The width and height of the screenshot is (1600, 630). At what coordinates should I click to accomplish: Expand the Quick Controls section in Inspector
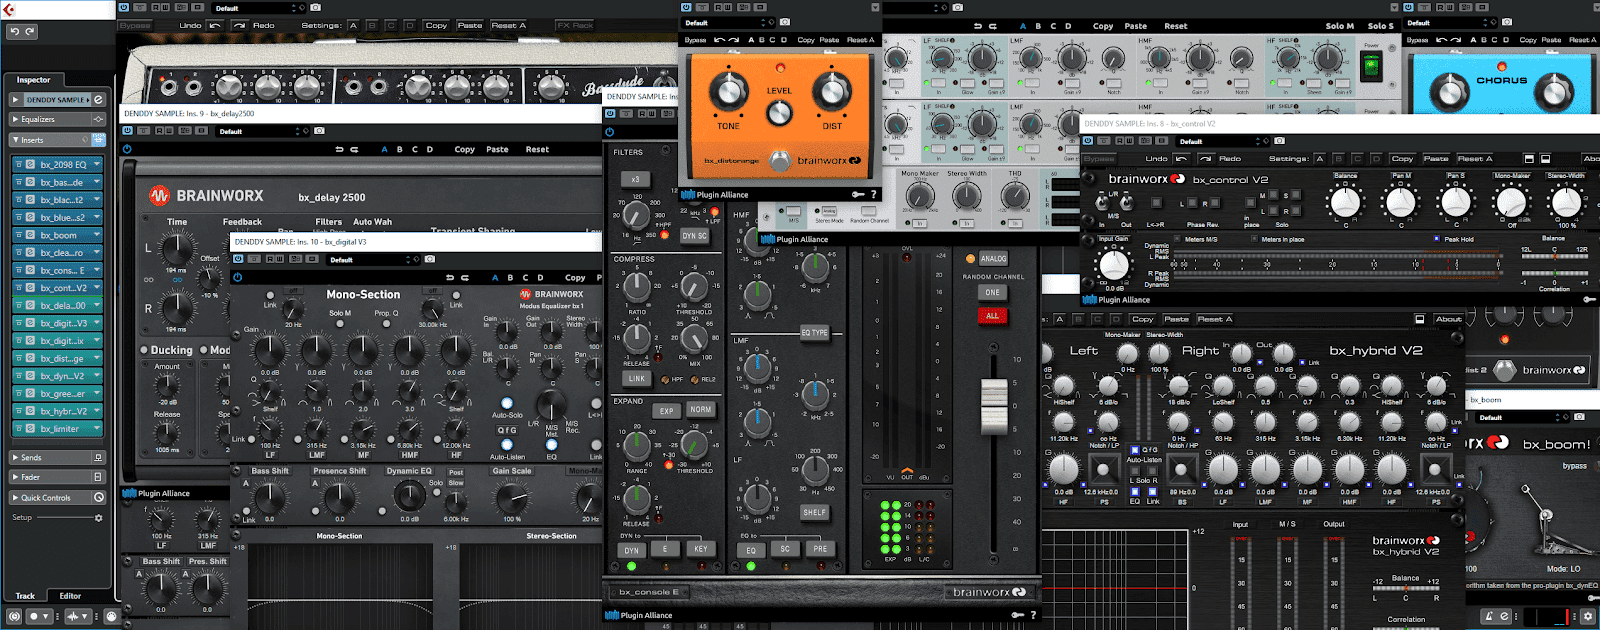point(15,497)
